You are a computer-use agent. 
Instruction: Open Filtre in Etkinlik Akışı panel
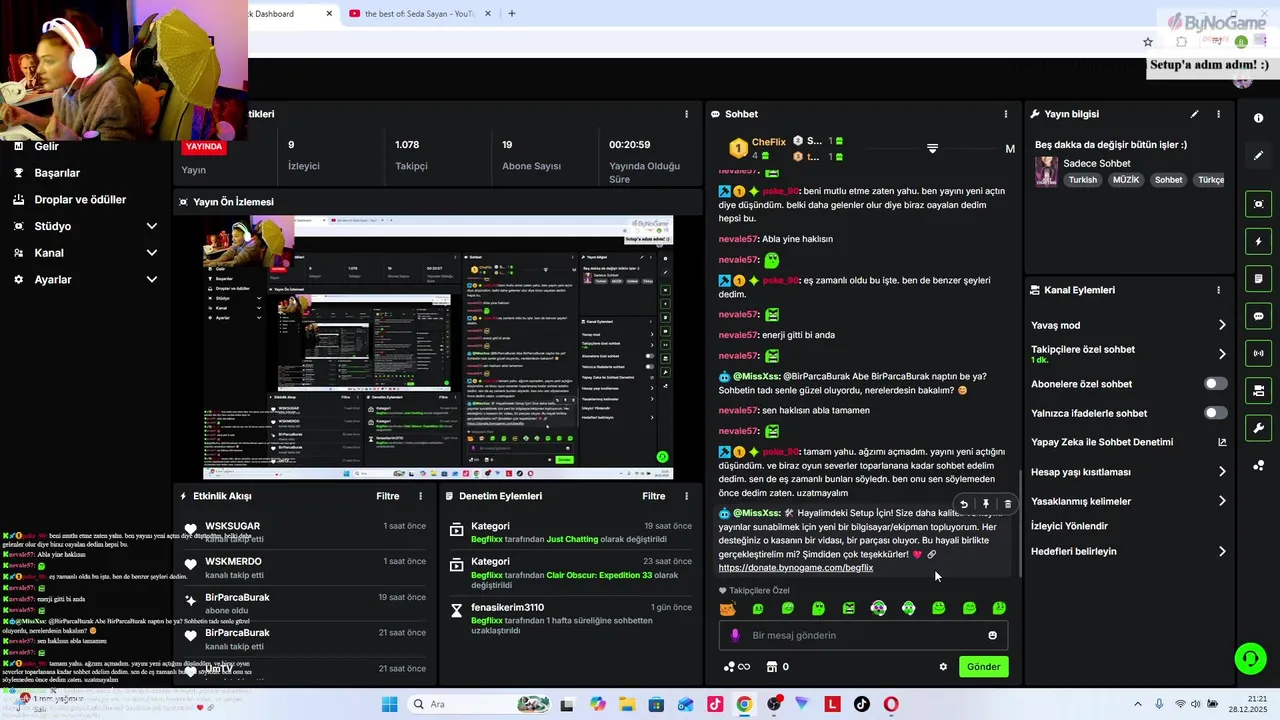point(388,496)
